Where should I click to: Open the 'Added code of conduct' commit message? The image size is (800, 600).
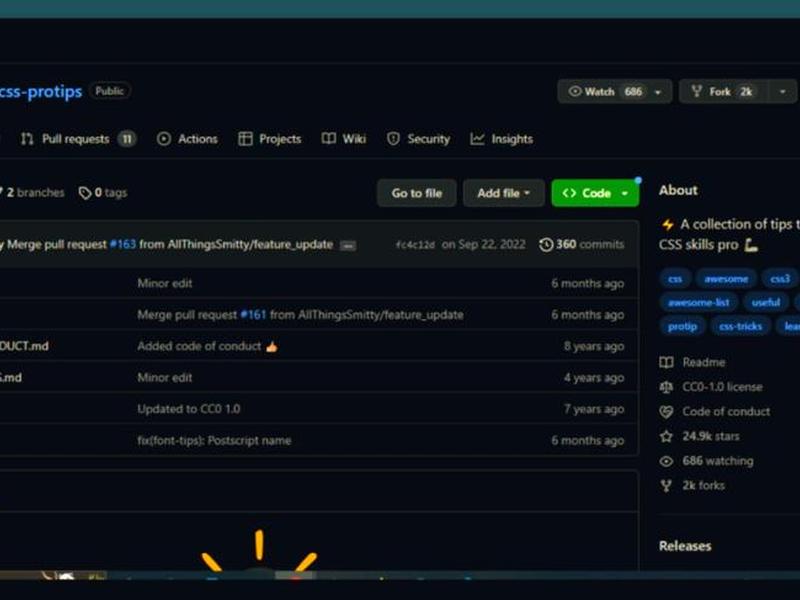208,346
